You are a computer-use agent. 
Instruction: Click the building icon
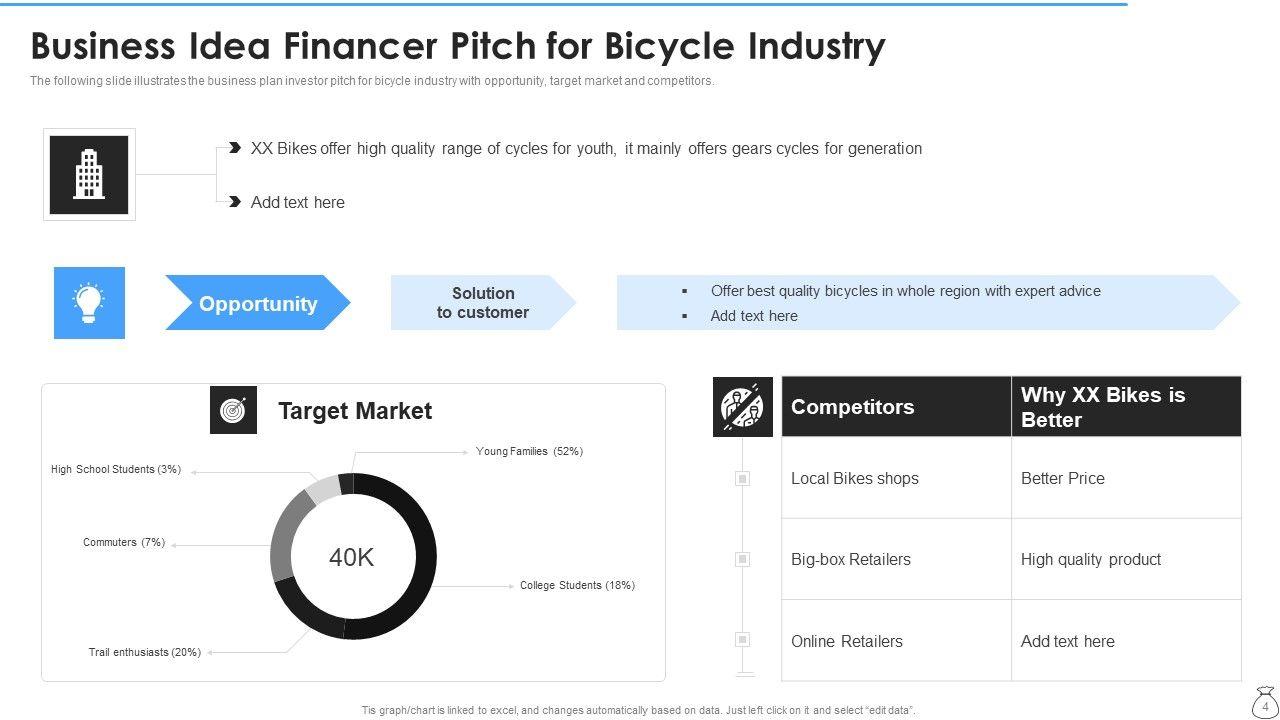(x=89, y=174)
